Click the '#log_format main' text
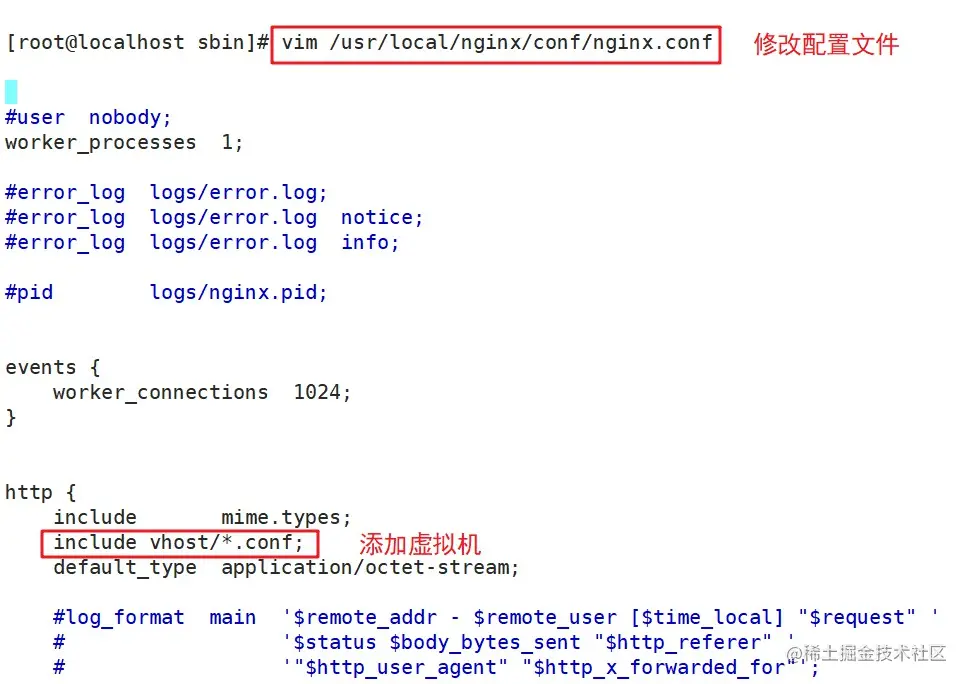Screen dimensions: 967x684 click(x=154, y=617)
